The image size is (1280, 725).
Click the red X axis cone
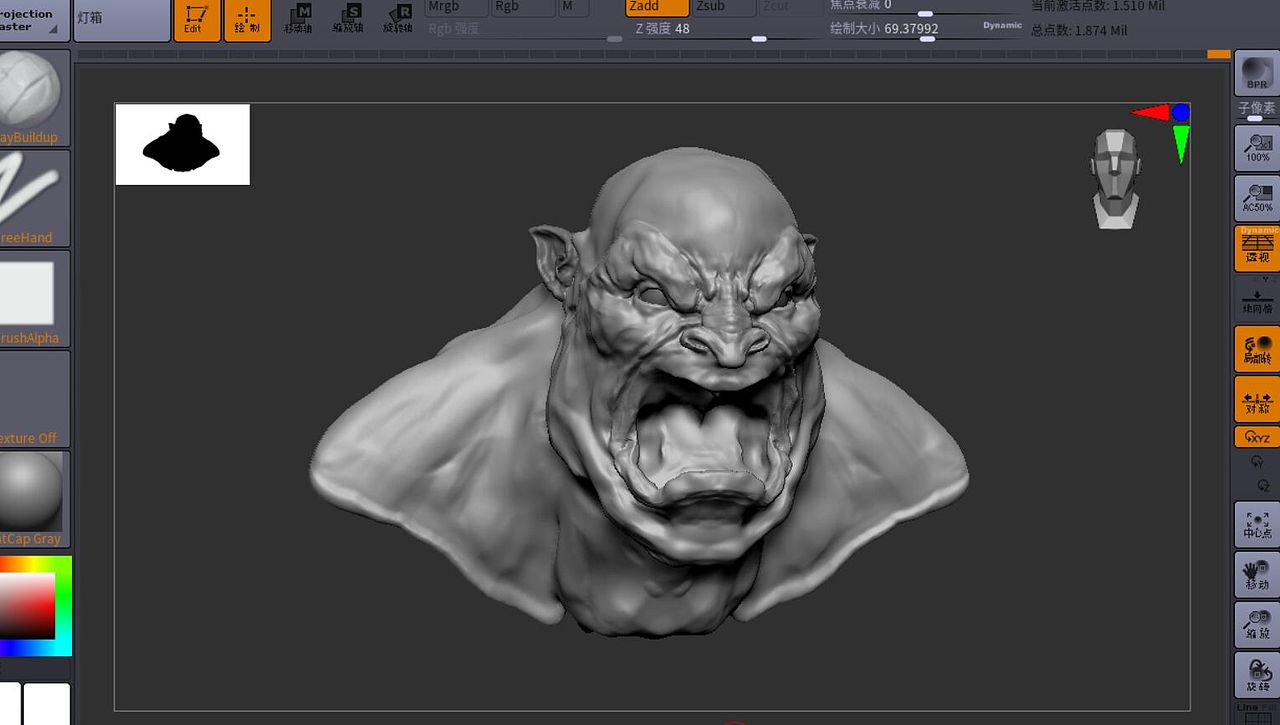coord(1150,112)
